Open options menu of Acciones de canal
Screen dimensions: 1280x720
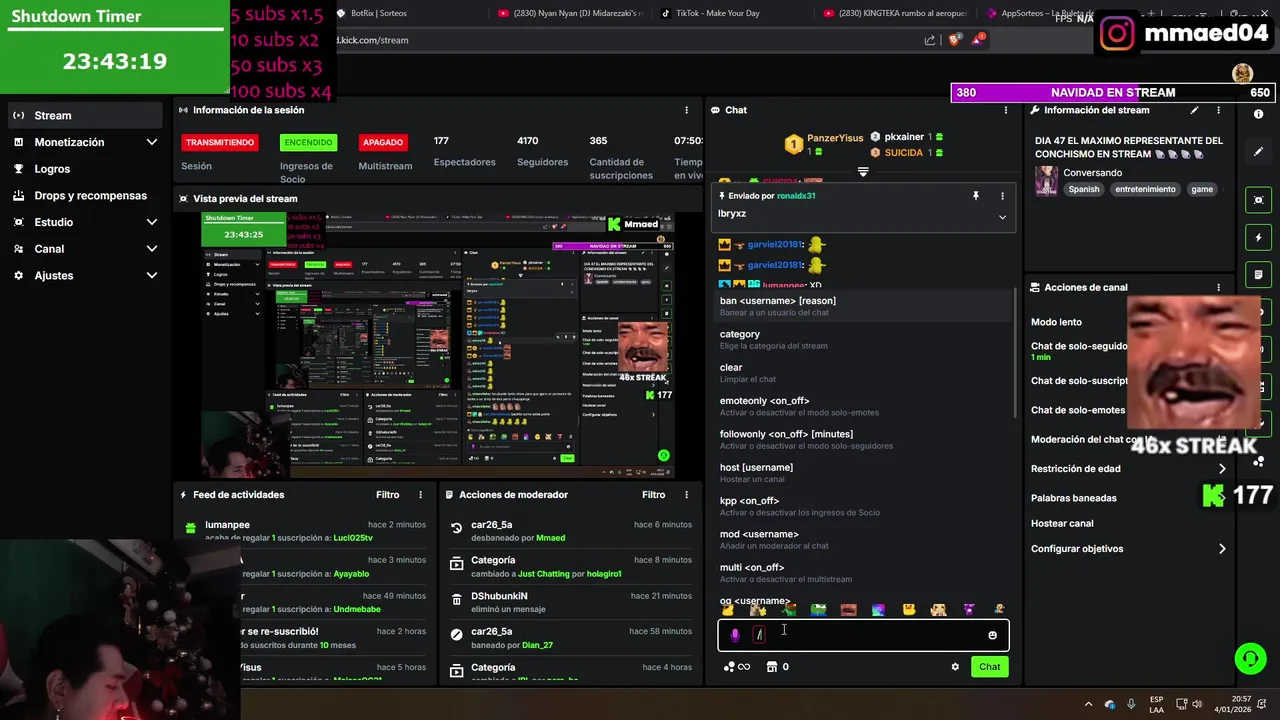1218,287
